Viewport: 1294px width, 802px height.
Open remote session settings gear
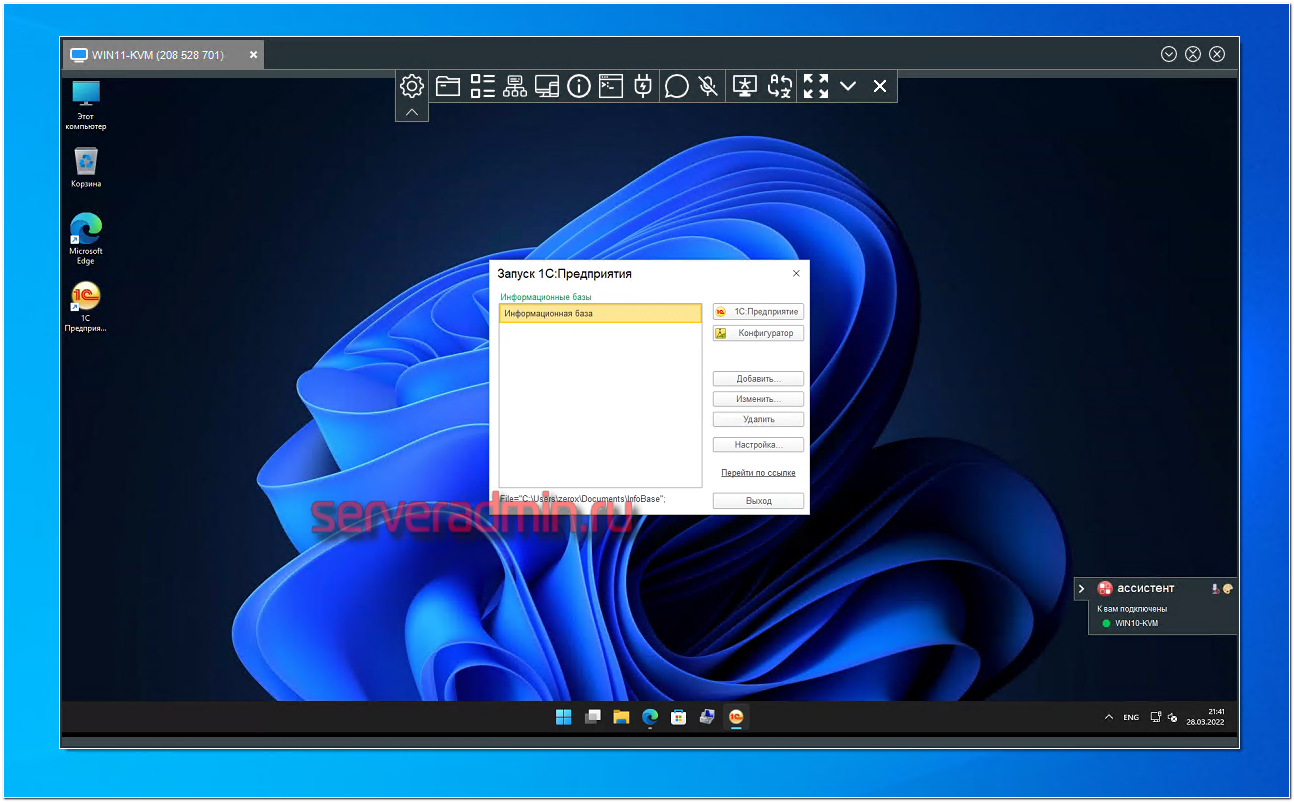[412, 86]
